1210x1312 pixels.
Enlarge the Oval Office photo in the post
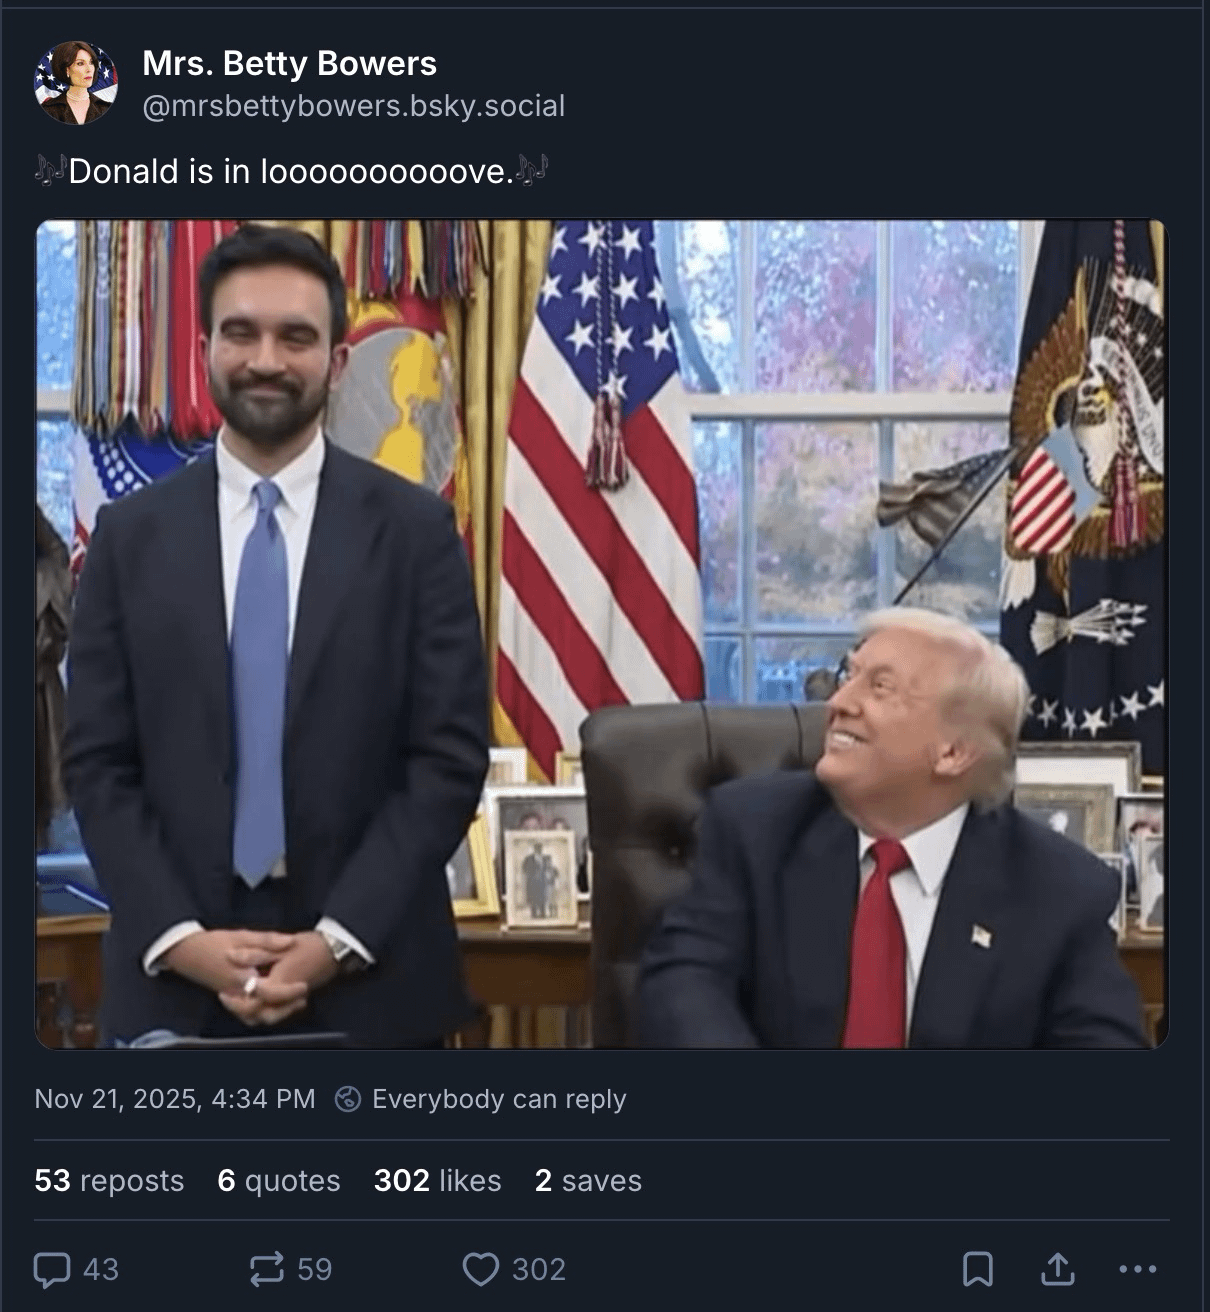point(602,634)
